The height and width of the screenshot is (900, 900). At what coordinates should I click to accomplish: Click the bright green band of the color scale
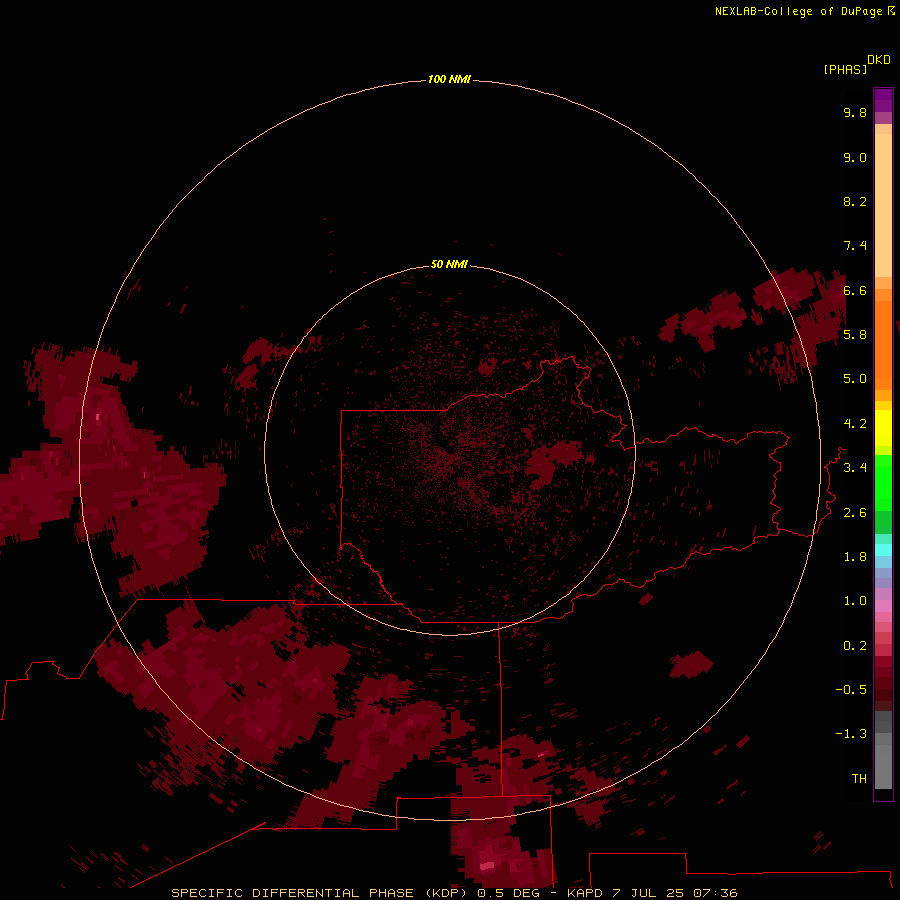(x=883, y=482)
